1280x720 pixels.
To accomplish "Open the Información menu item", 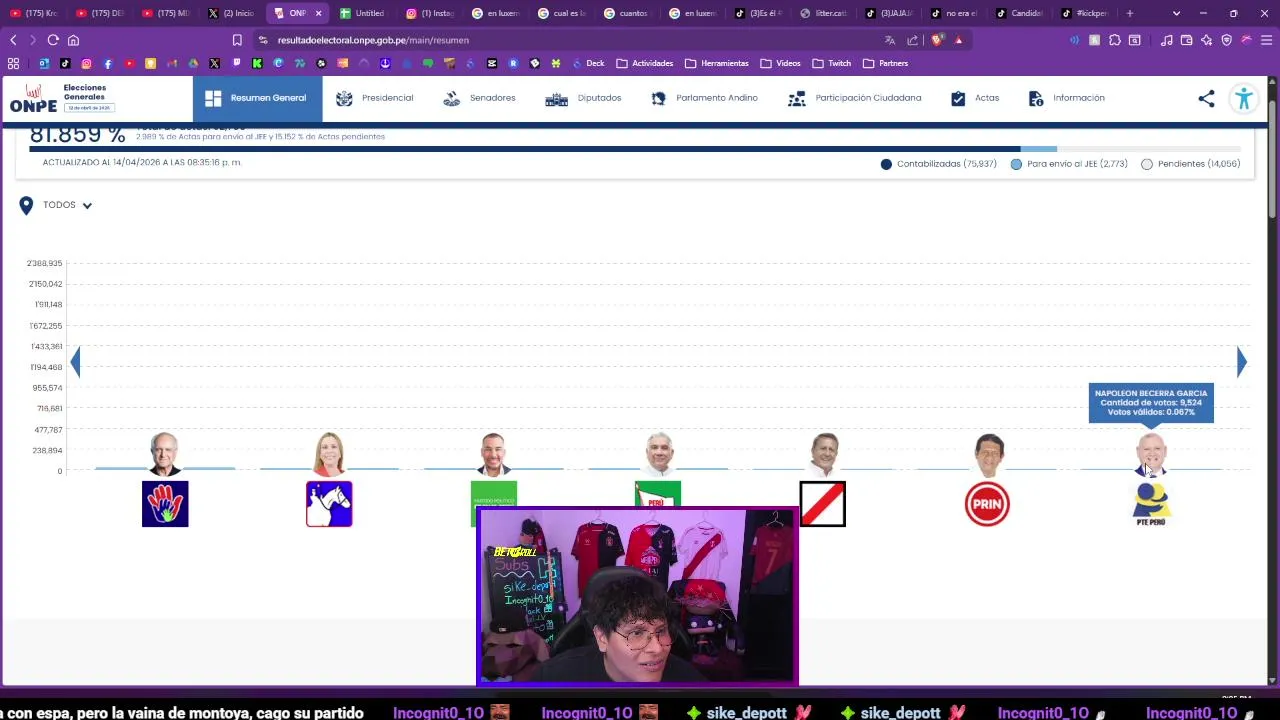I will (1066, 98).
